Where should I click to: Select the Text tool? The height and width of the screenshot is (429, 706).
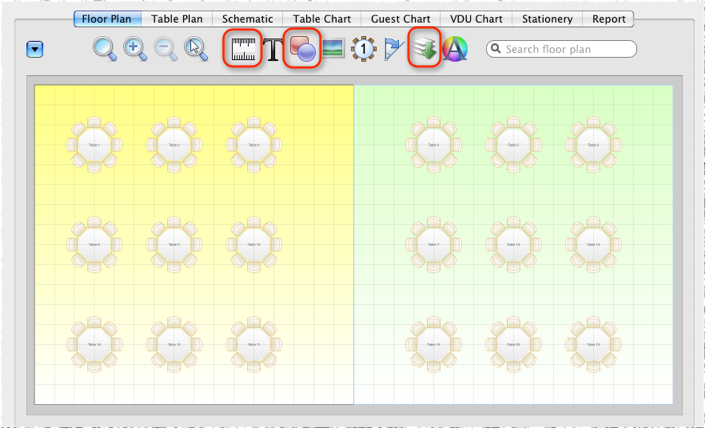(272, 50)
